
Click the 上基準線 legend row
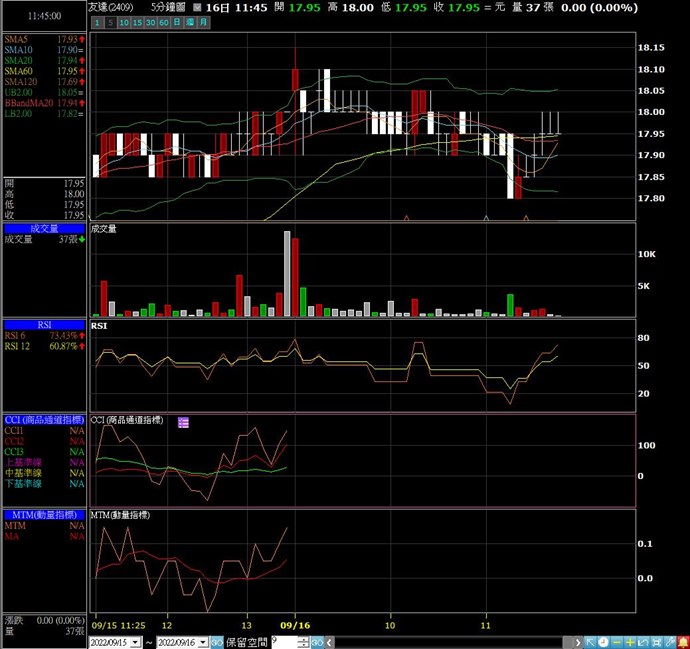point(44,462)
